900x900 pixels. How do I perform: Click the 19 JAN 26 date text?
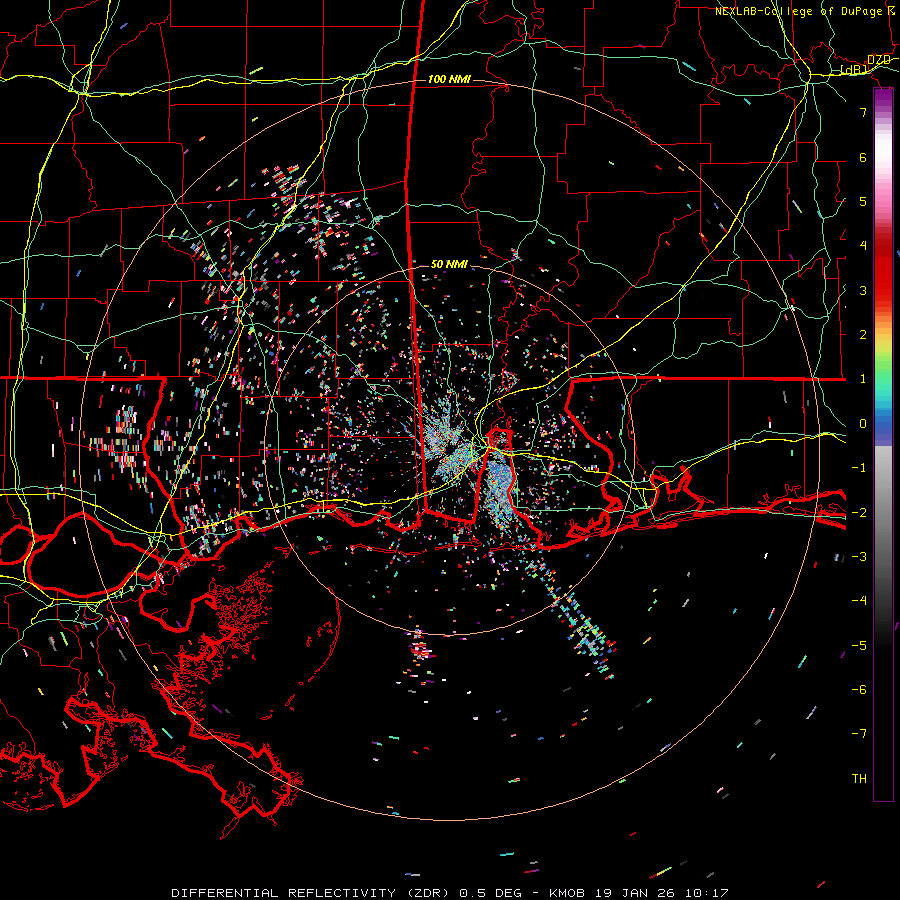(x=633, y=893)
